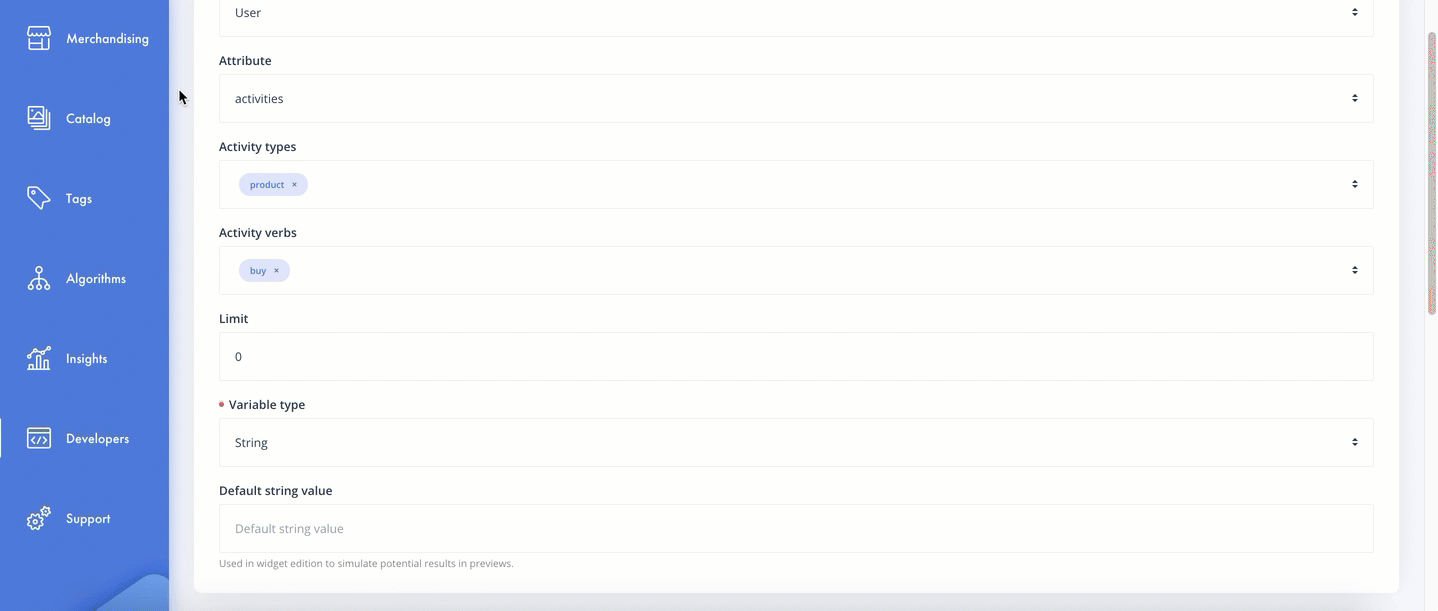Click the Merchandising store icon
The image size is (1438, 611).
[x=39, y=39]
